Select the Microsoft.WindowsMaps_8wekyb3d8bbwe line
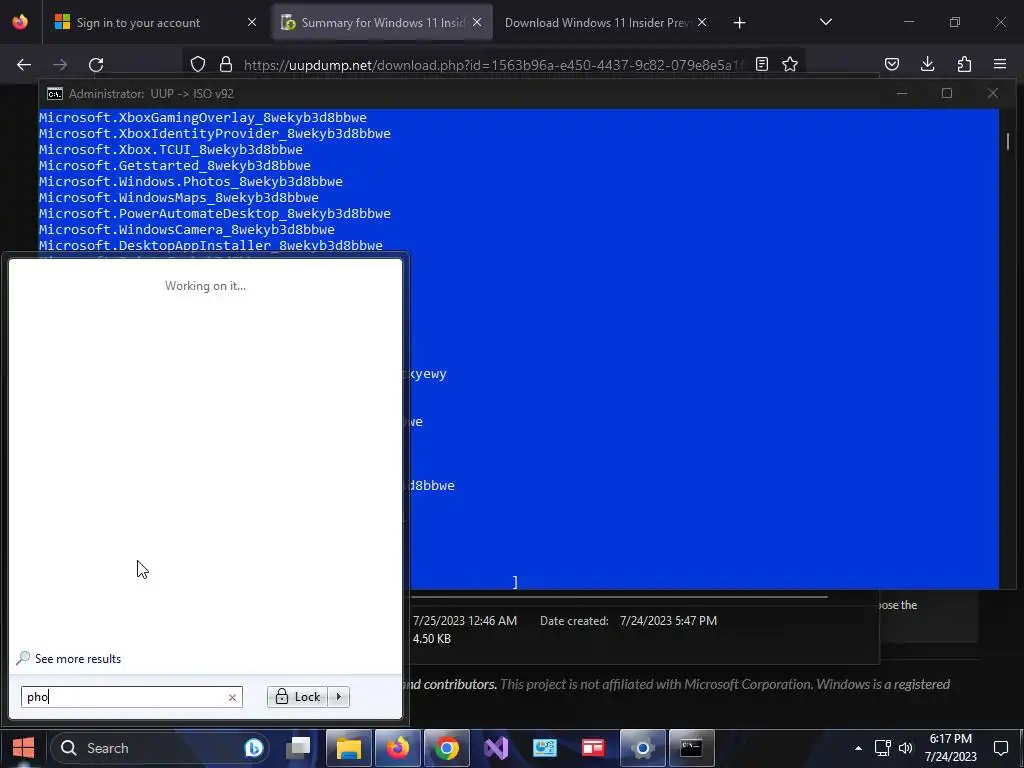The image size is (1024, 768). tap(179, 197)
